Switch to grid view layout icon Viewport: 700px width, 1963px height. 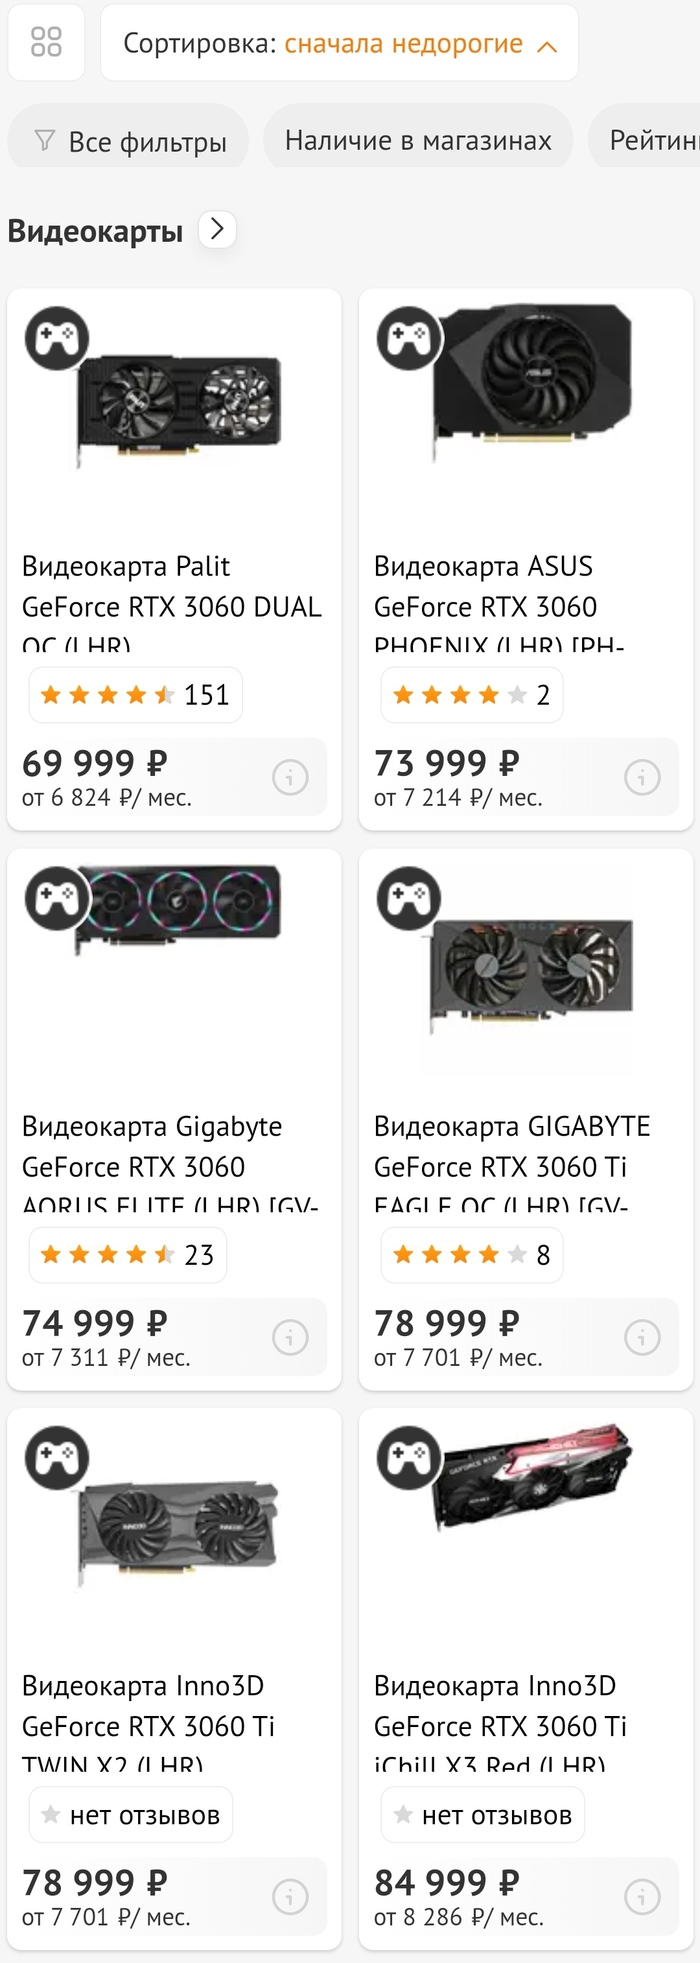point(46,42)
